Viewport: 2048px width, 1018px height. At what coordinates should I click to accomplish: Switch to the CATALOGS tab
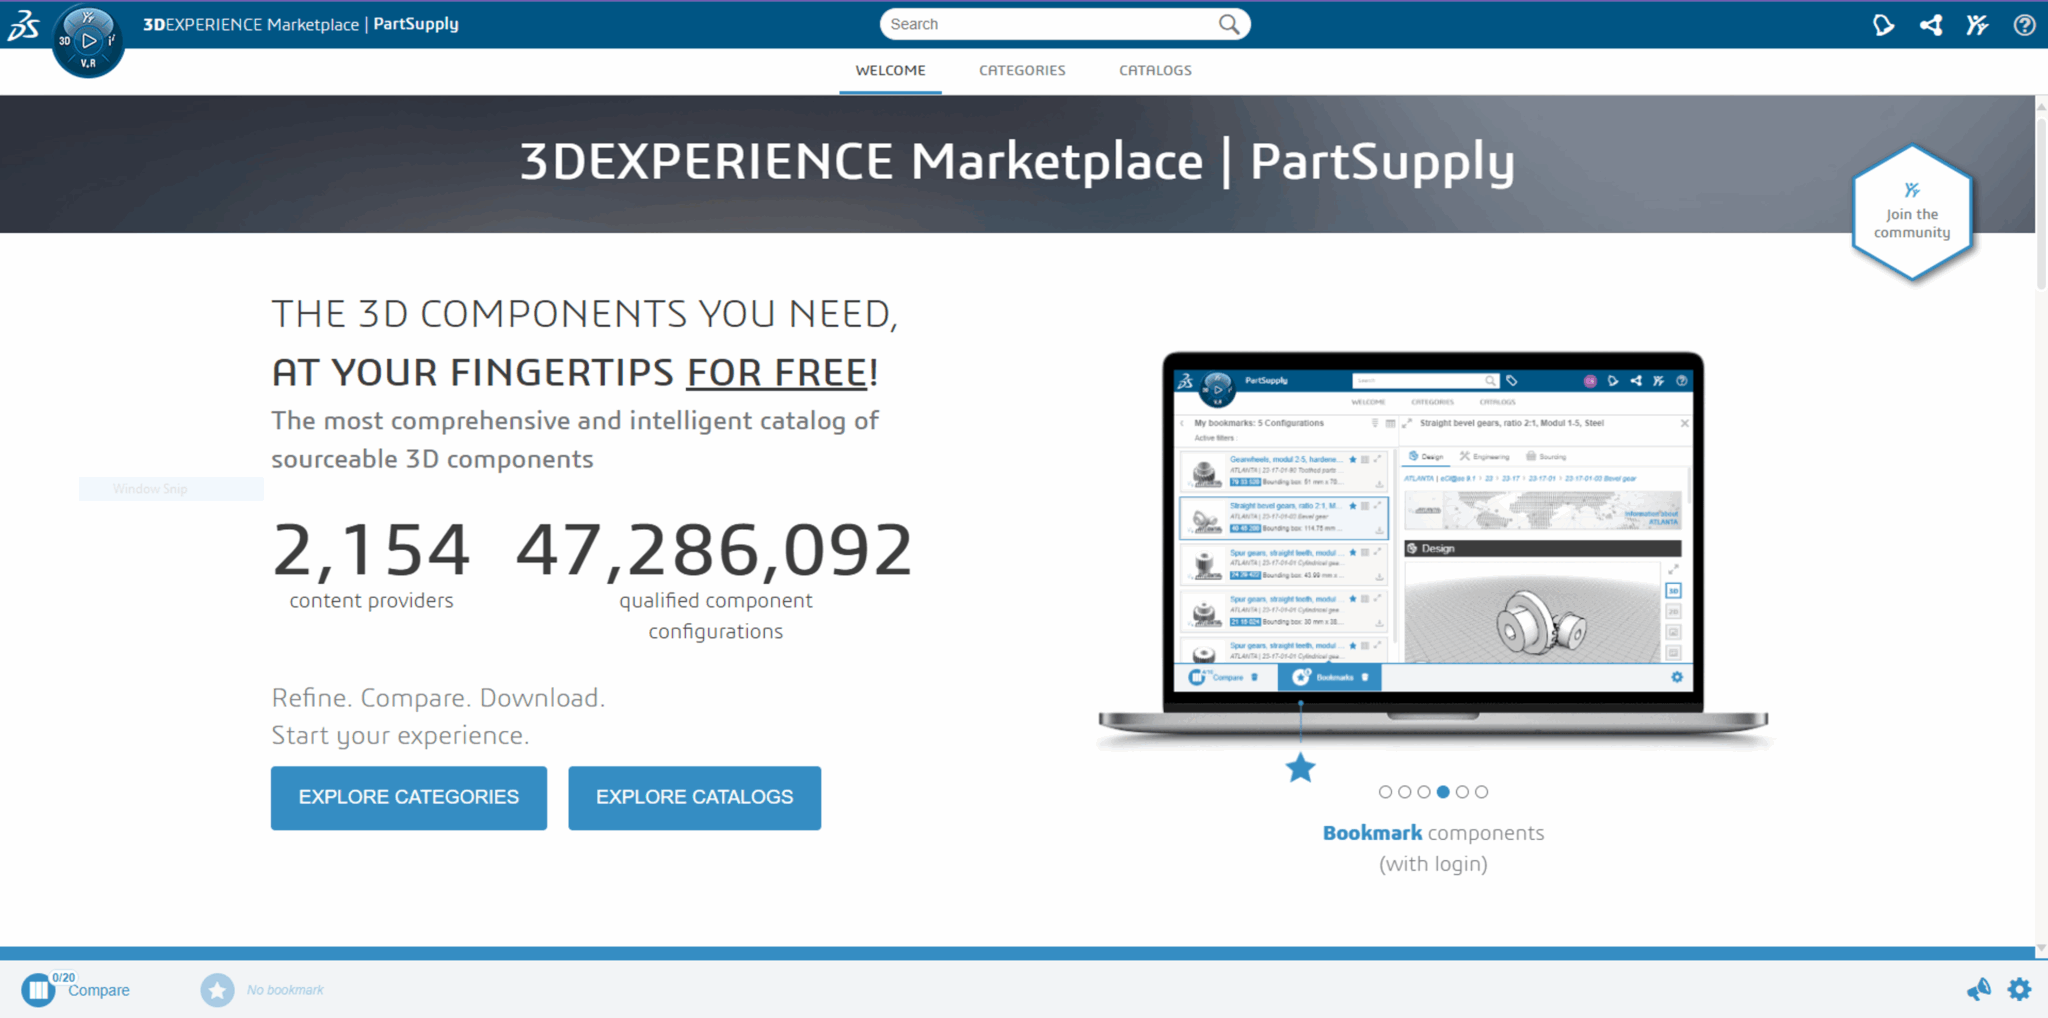point(1155,70)
